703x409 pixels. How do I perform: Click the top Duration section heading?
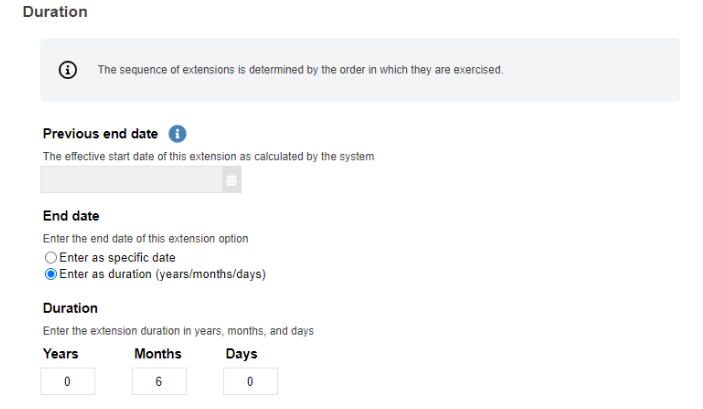(54, 12)
